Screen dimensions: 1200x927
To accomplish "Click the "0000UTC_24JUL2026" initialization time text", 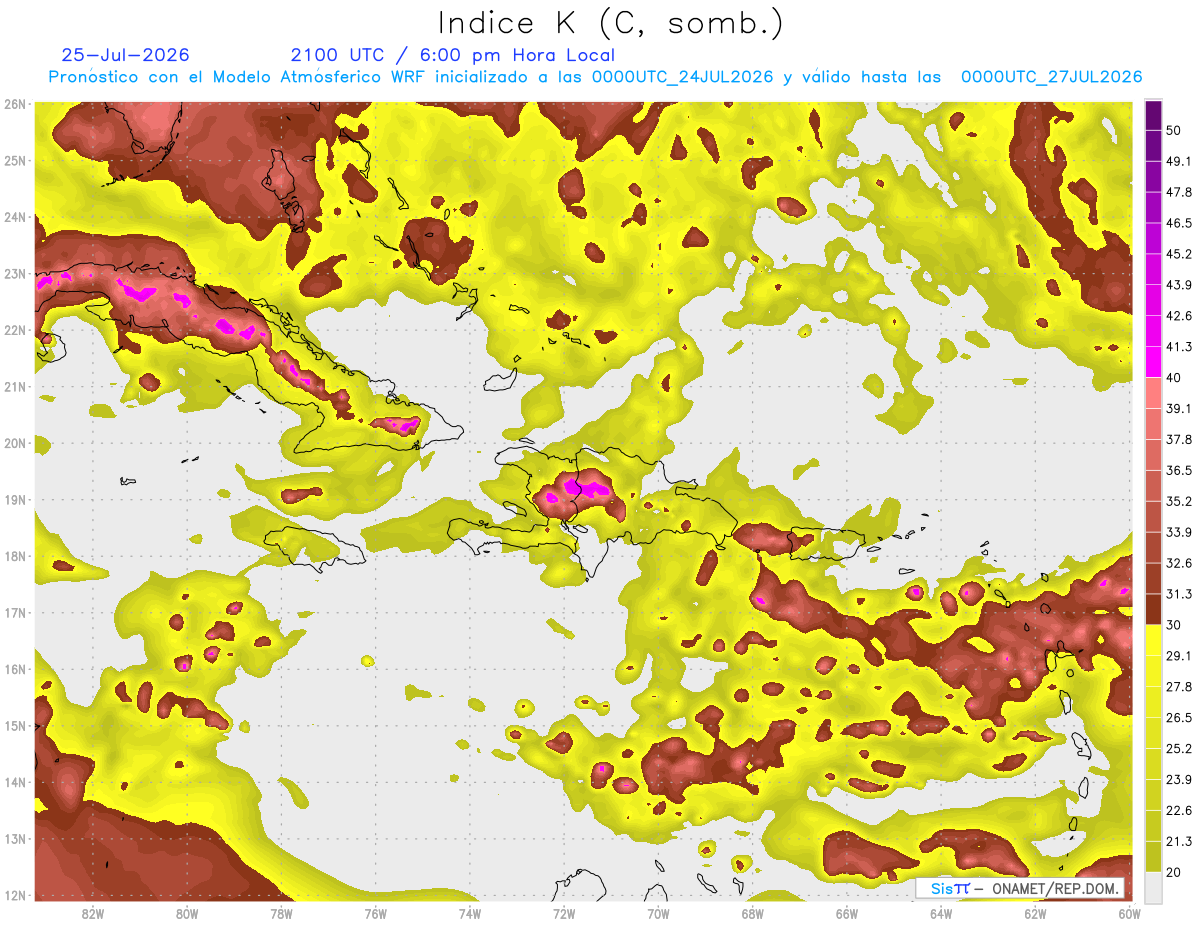I will point(682,77).
